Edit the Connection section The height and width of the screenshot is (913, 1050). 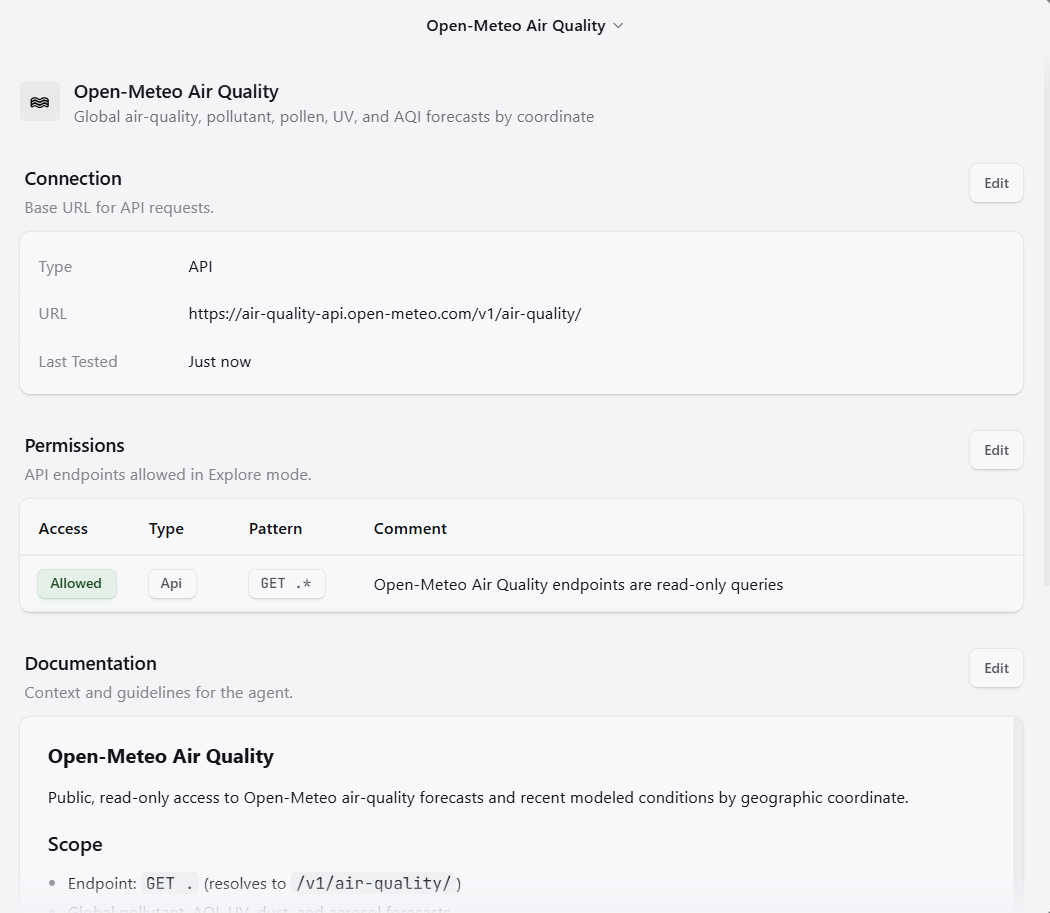pos(996,183)
